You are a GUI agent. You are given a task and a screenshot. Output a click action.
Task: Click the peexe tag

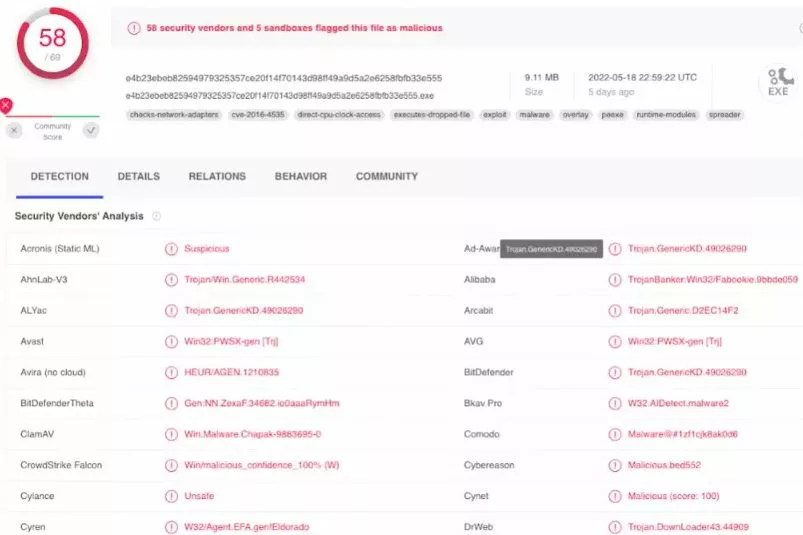[612, 115]
